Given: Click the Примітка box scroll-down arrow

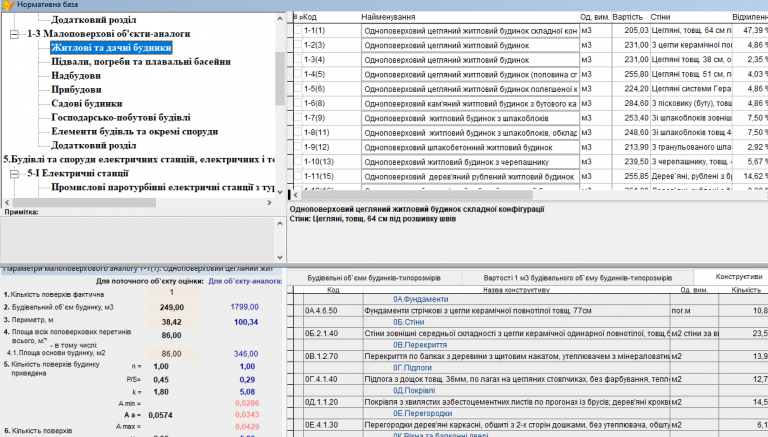Looking at the screenshot, I should pos(280,257).
